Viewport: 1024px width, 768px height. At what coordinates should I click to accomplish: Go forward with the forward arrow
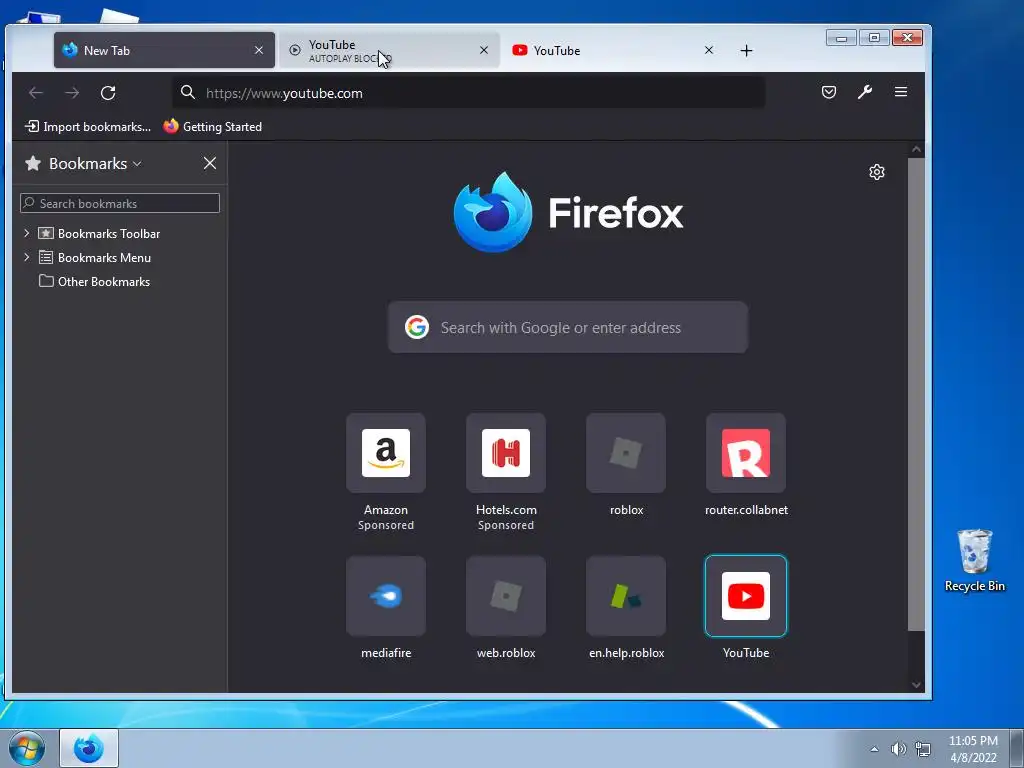tap(72, 93)
